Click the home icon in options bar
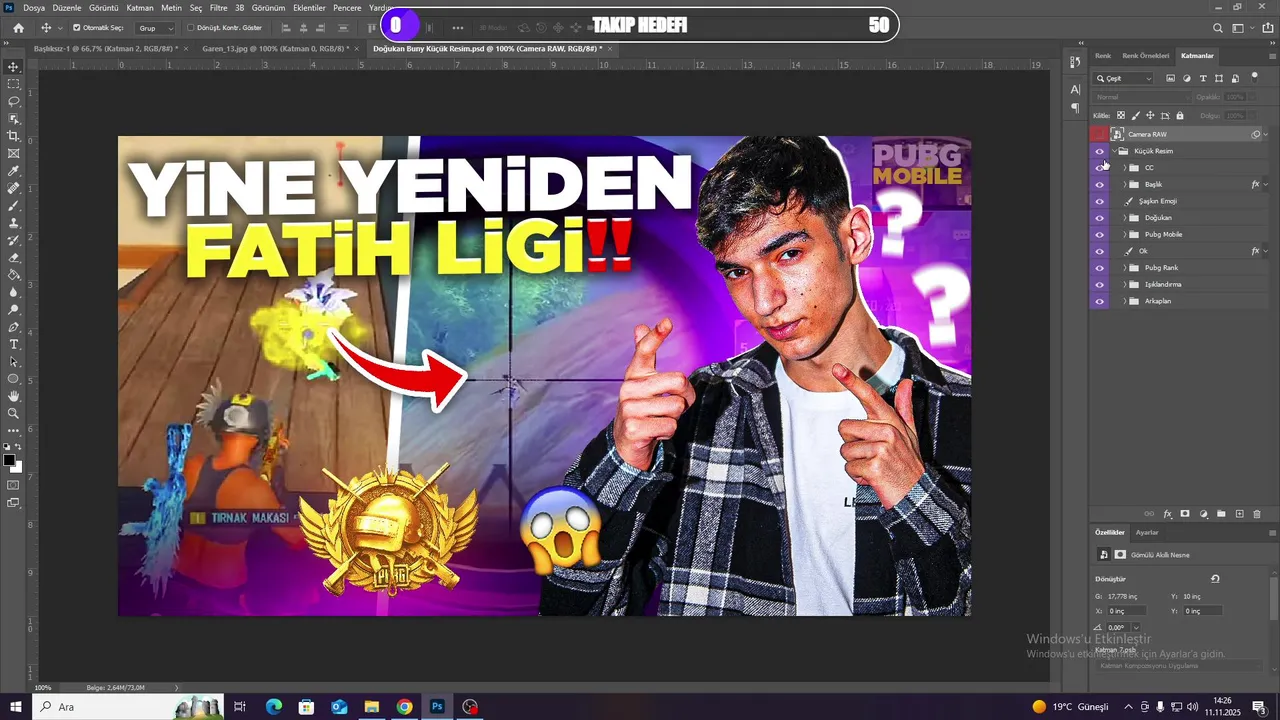The image size is (1280, 720). click(x=18, y=28)
